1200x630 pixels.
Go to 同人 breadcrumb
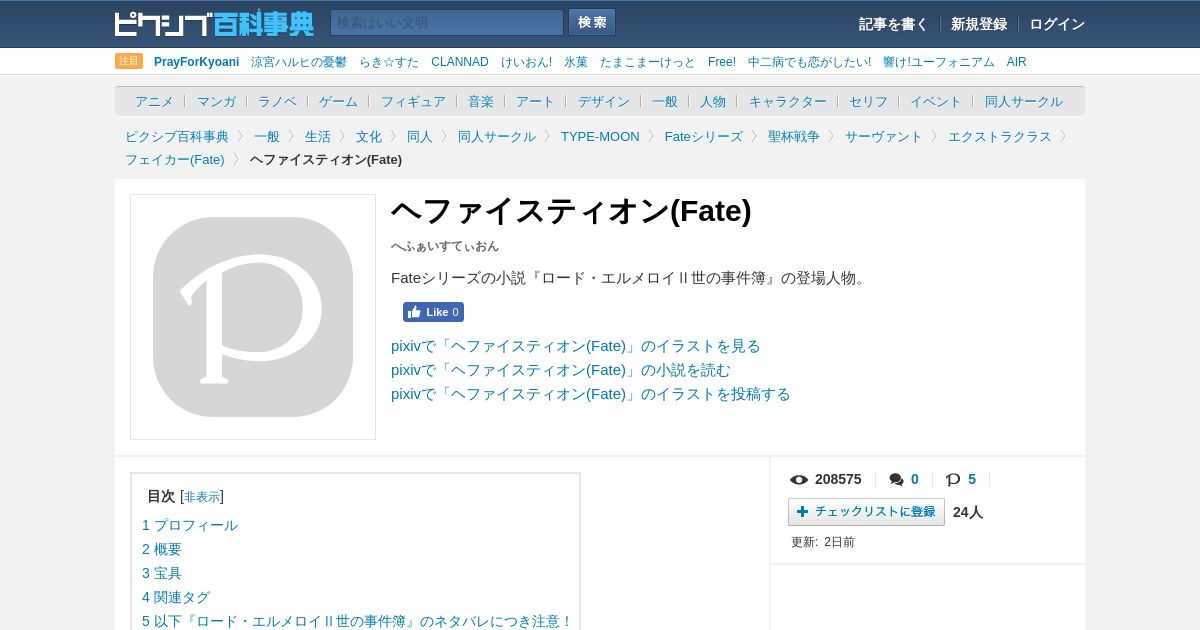(420, 136)
